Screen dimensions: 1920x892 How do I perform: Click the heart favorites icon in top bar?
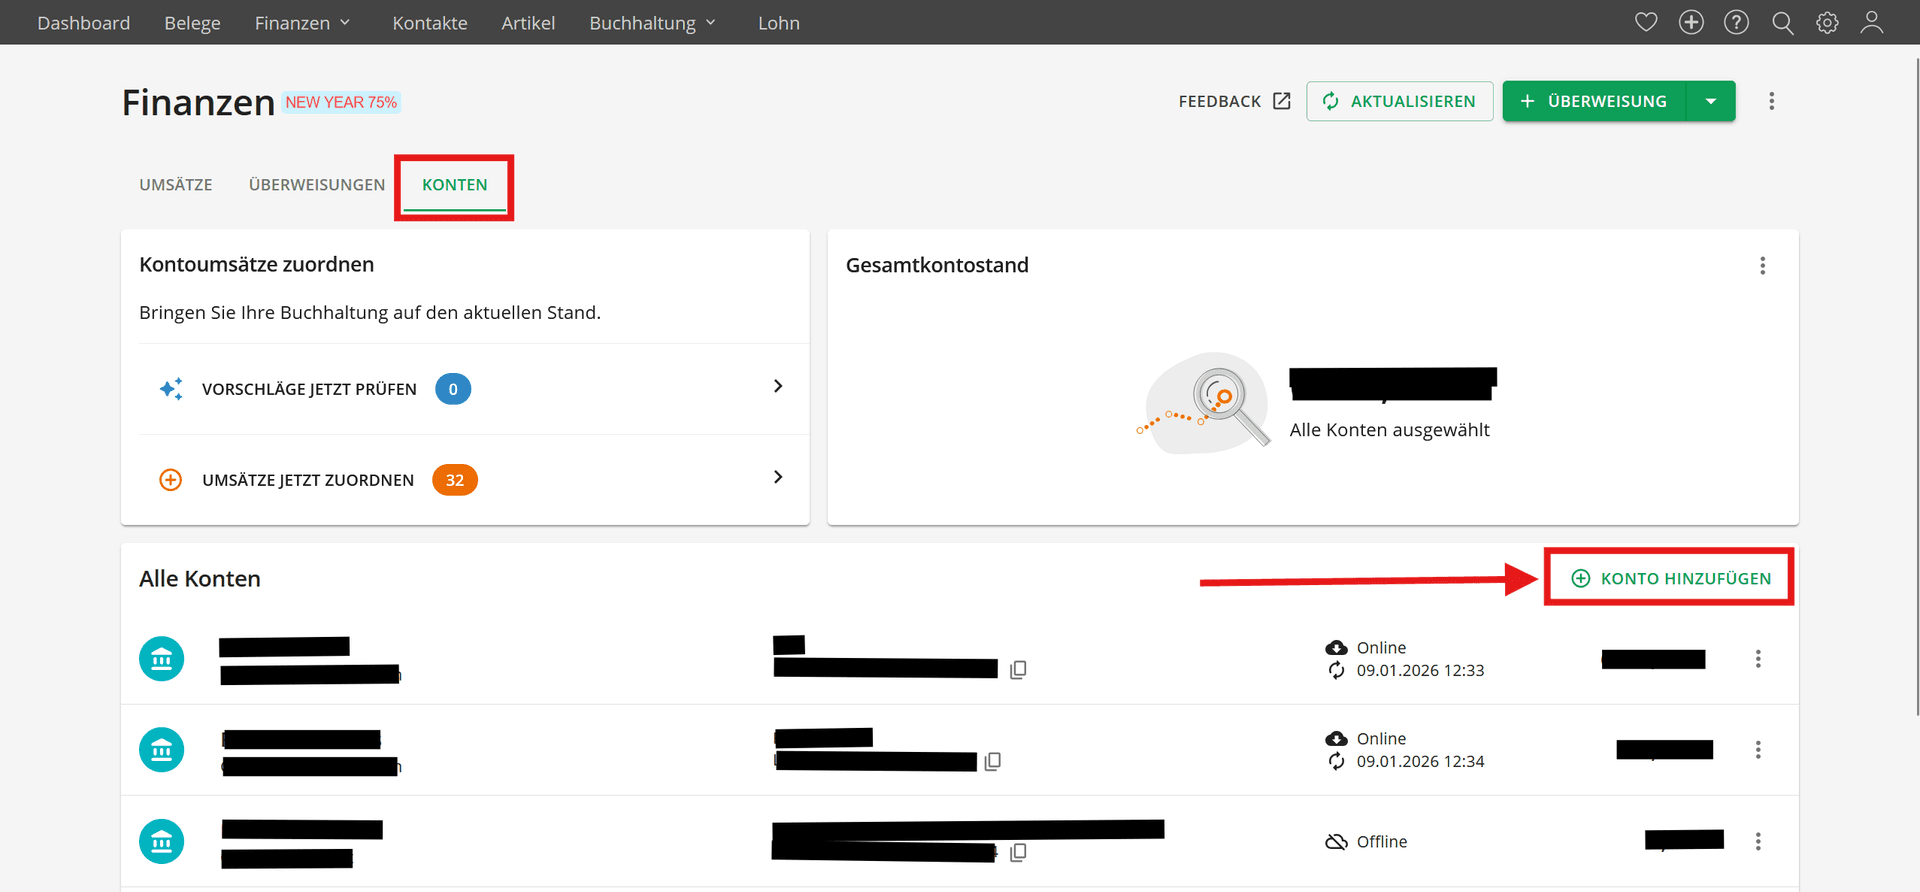pyautogui.click(x=1646, y=22)
